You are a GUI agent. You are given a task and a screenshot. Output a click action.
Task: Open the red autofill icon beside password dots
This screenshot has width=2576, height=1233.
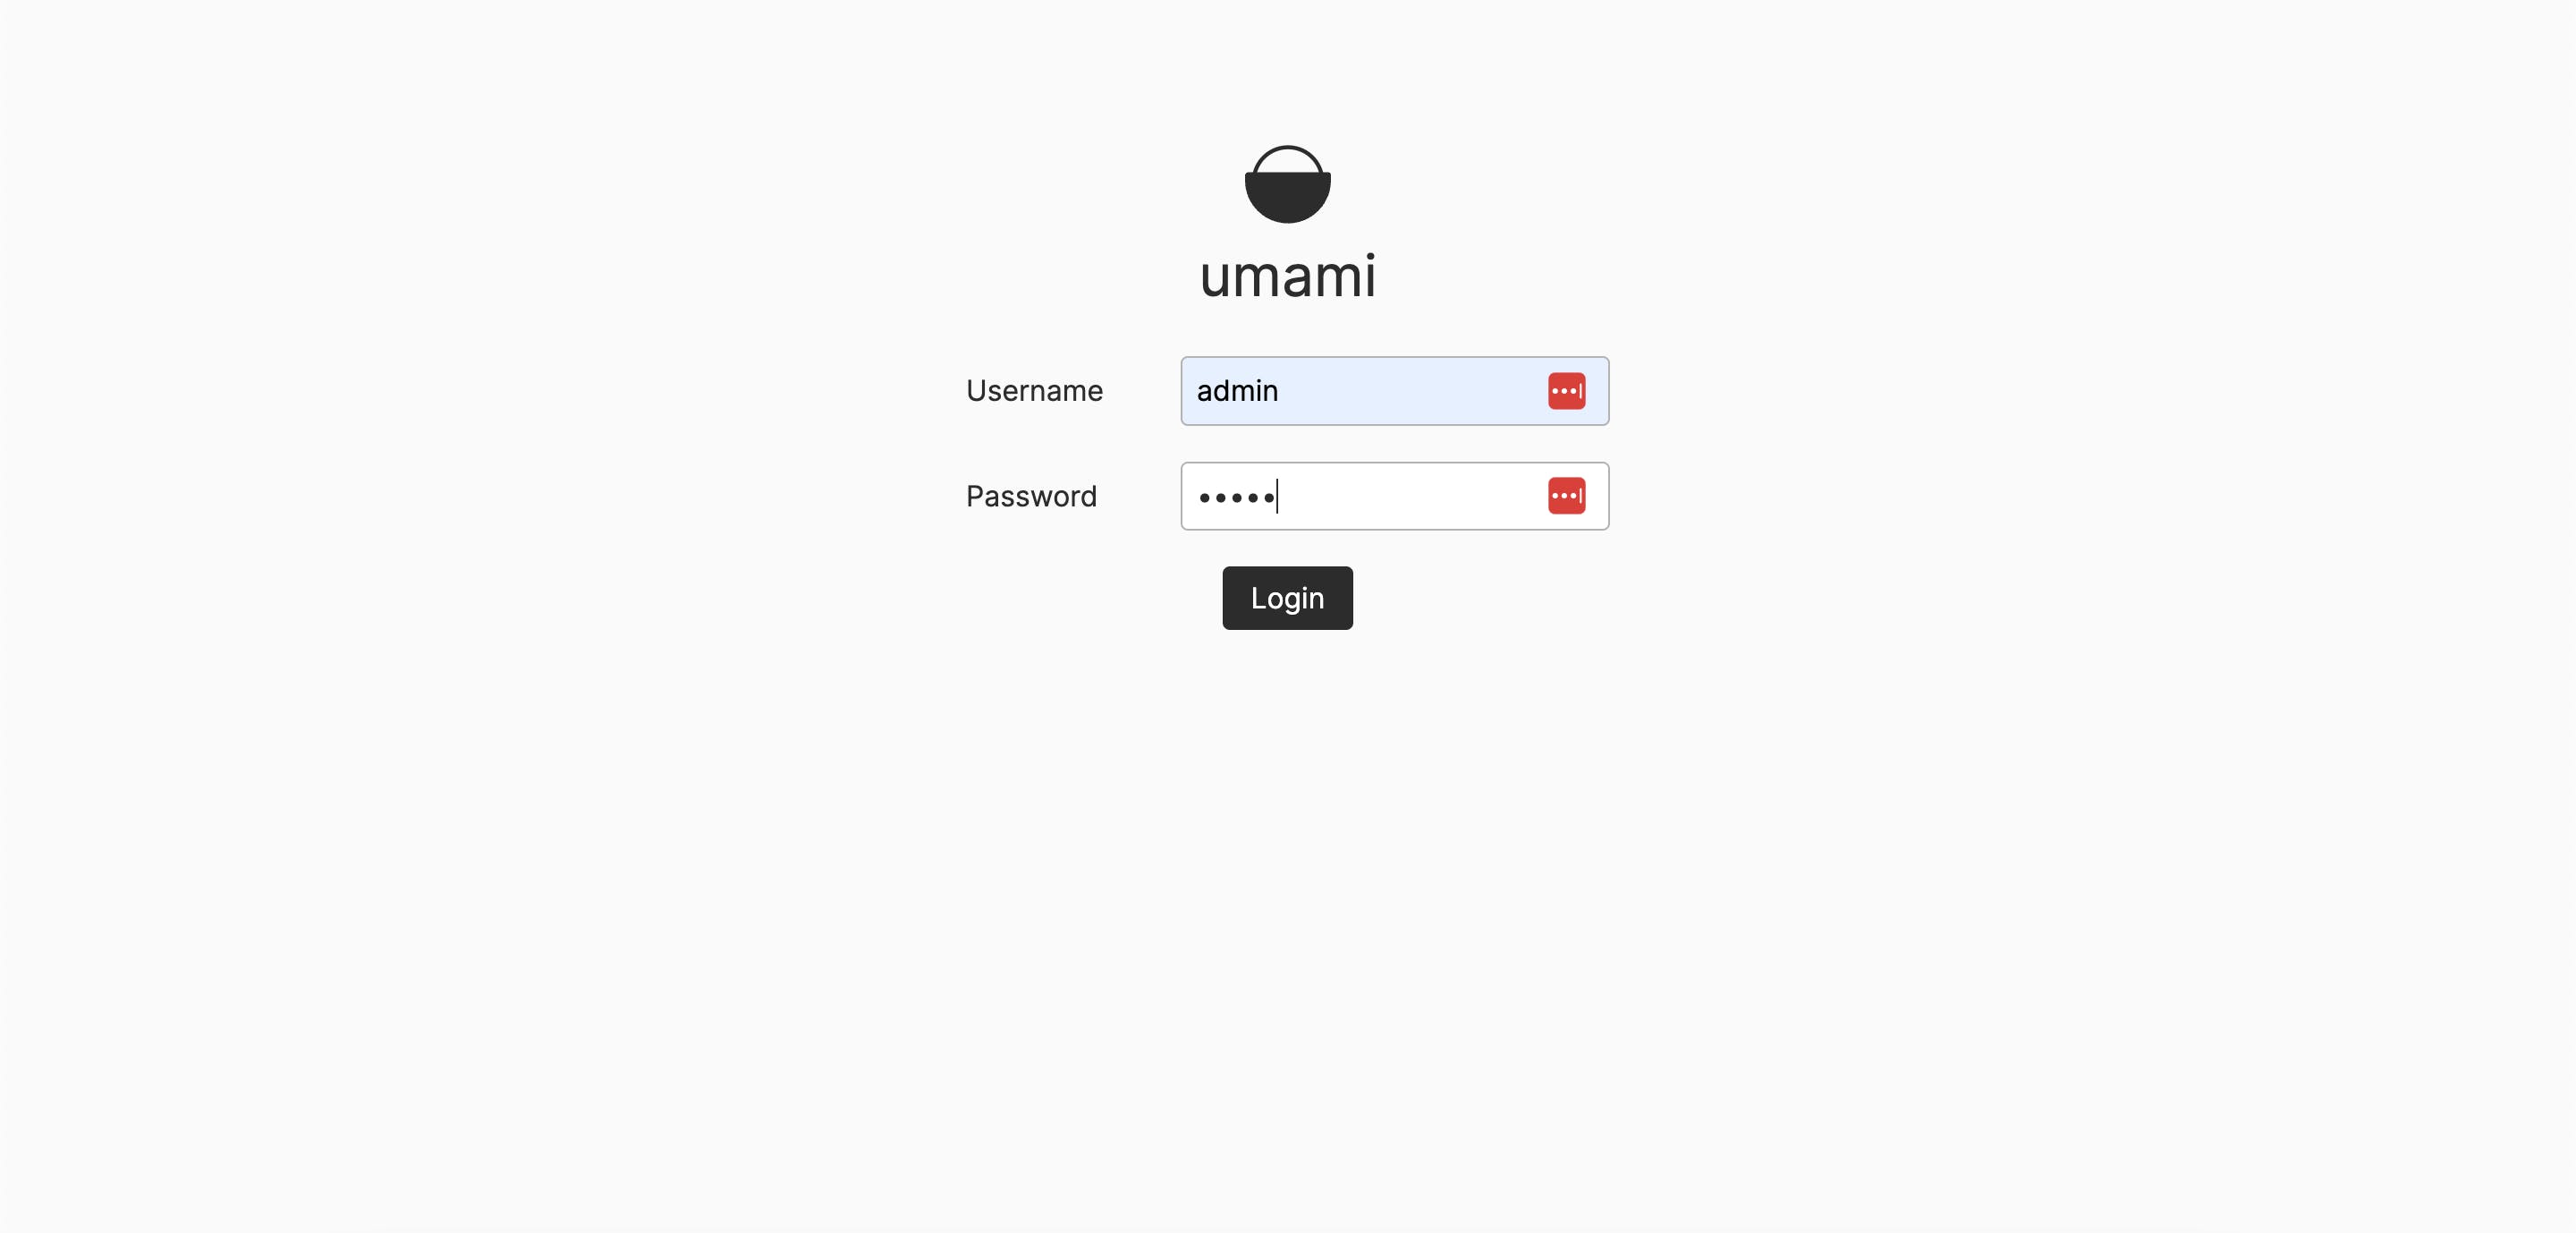tap(1566, 496)
